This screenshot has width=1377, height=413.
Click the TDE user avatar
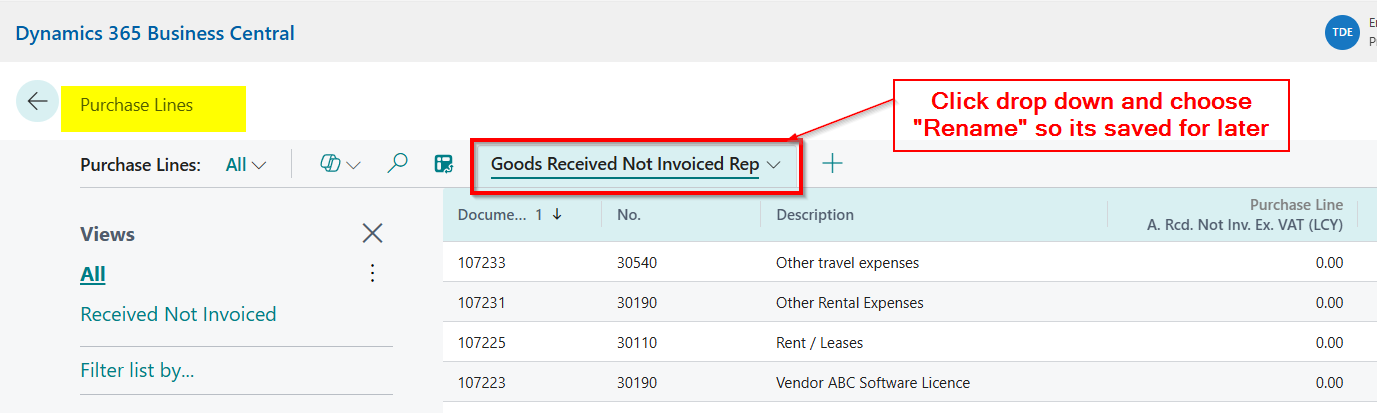click(x=1341, y=32)
